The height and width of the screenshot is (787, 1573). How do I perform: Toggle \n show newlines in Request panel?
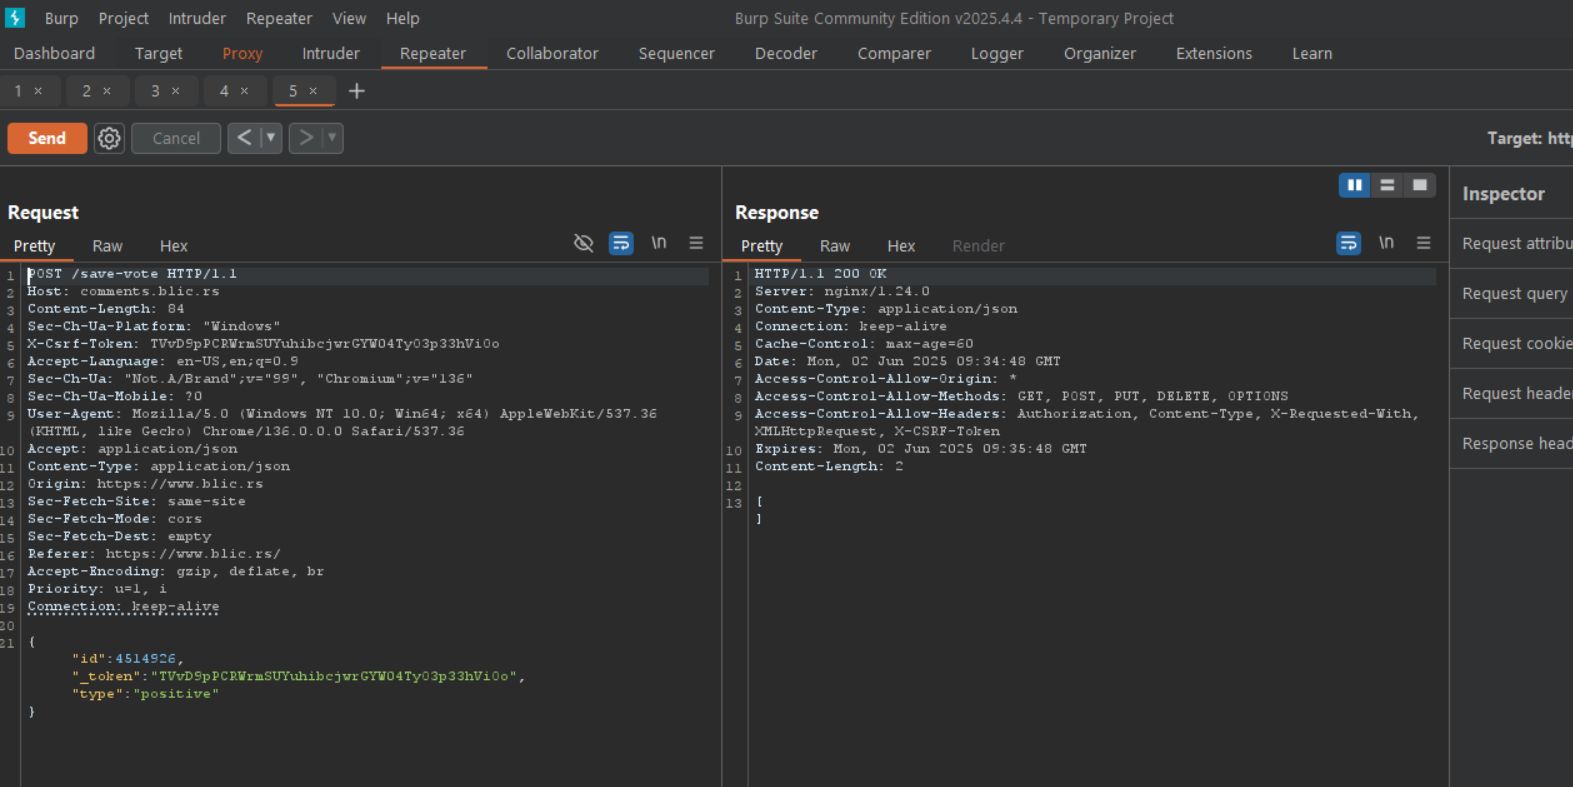(x=659, y=243)
